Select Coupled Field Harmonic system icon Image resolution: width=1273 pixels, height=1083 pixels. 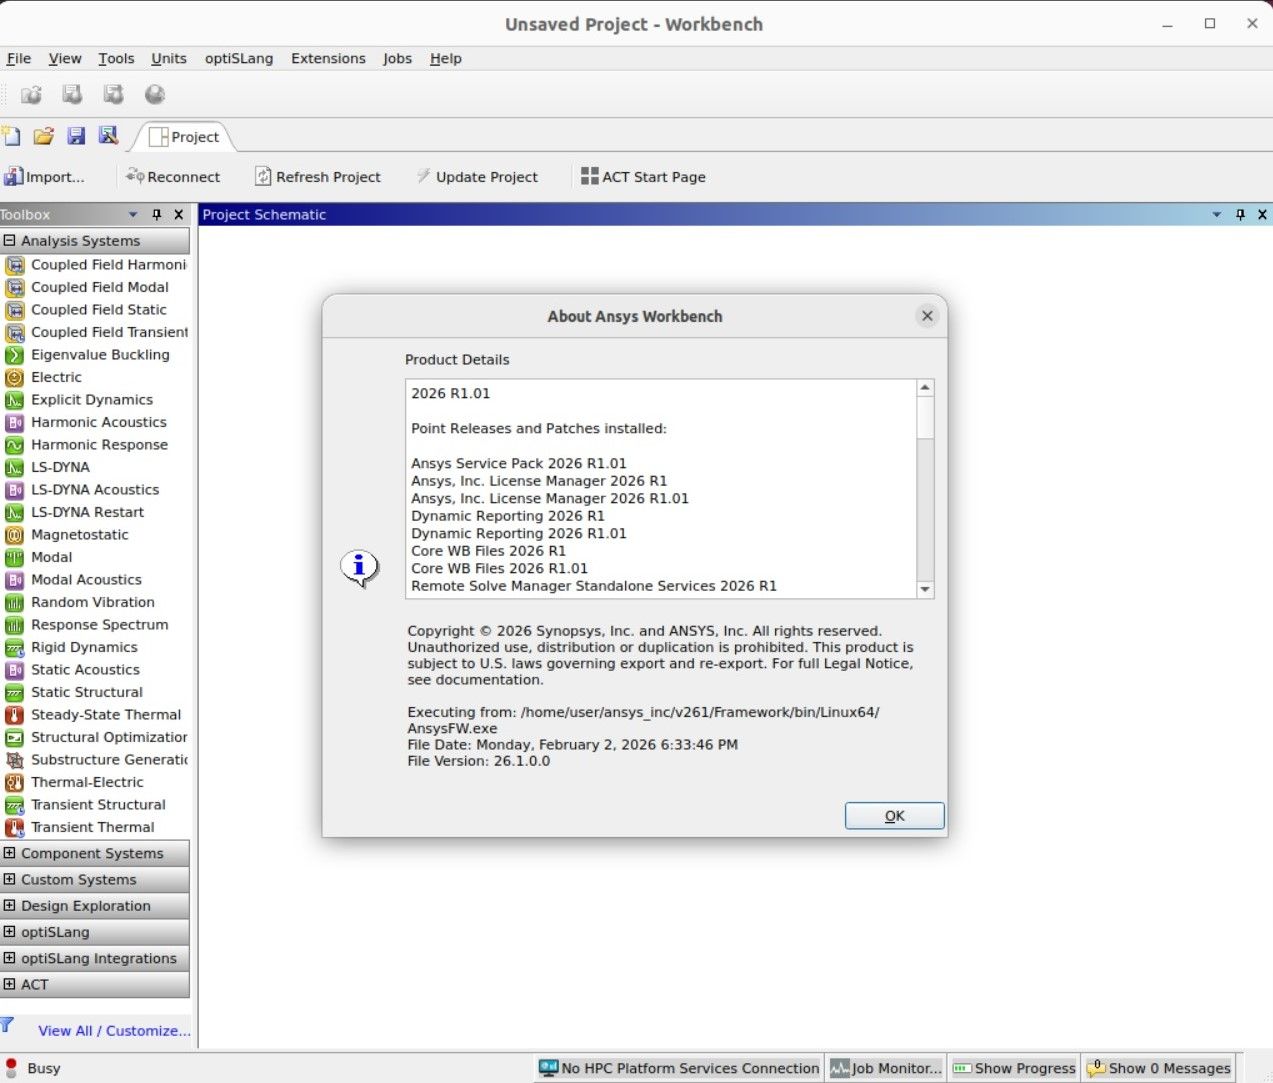tap(15, 265)
